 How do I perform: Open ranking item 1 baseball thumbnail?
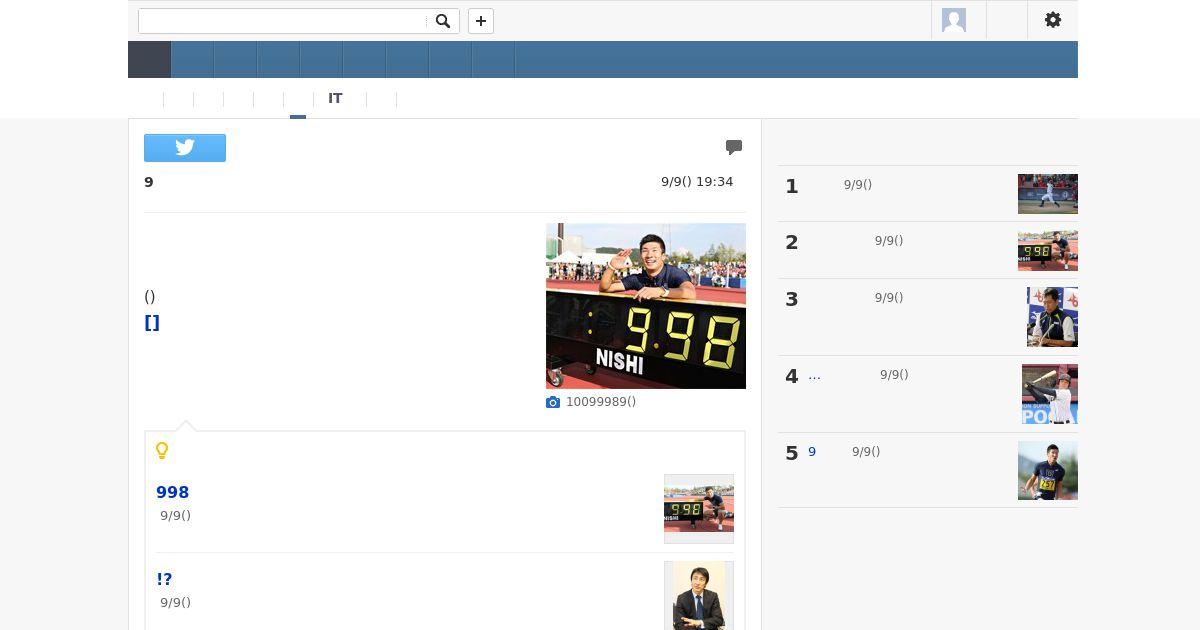[x=1048, y=194]
